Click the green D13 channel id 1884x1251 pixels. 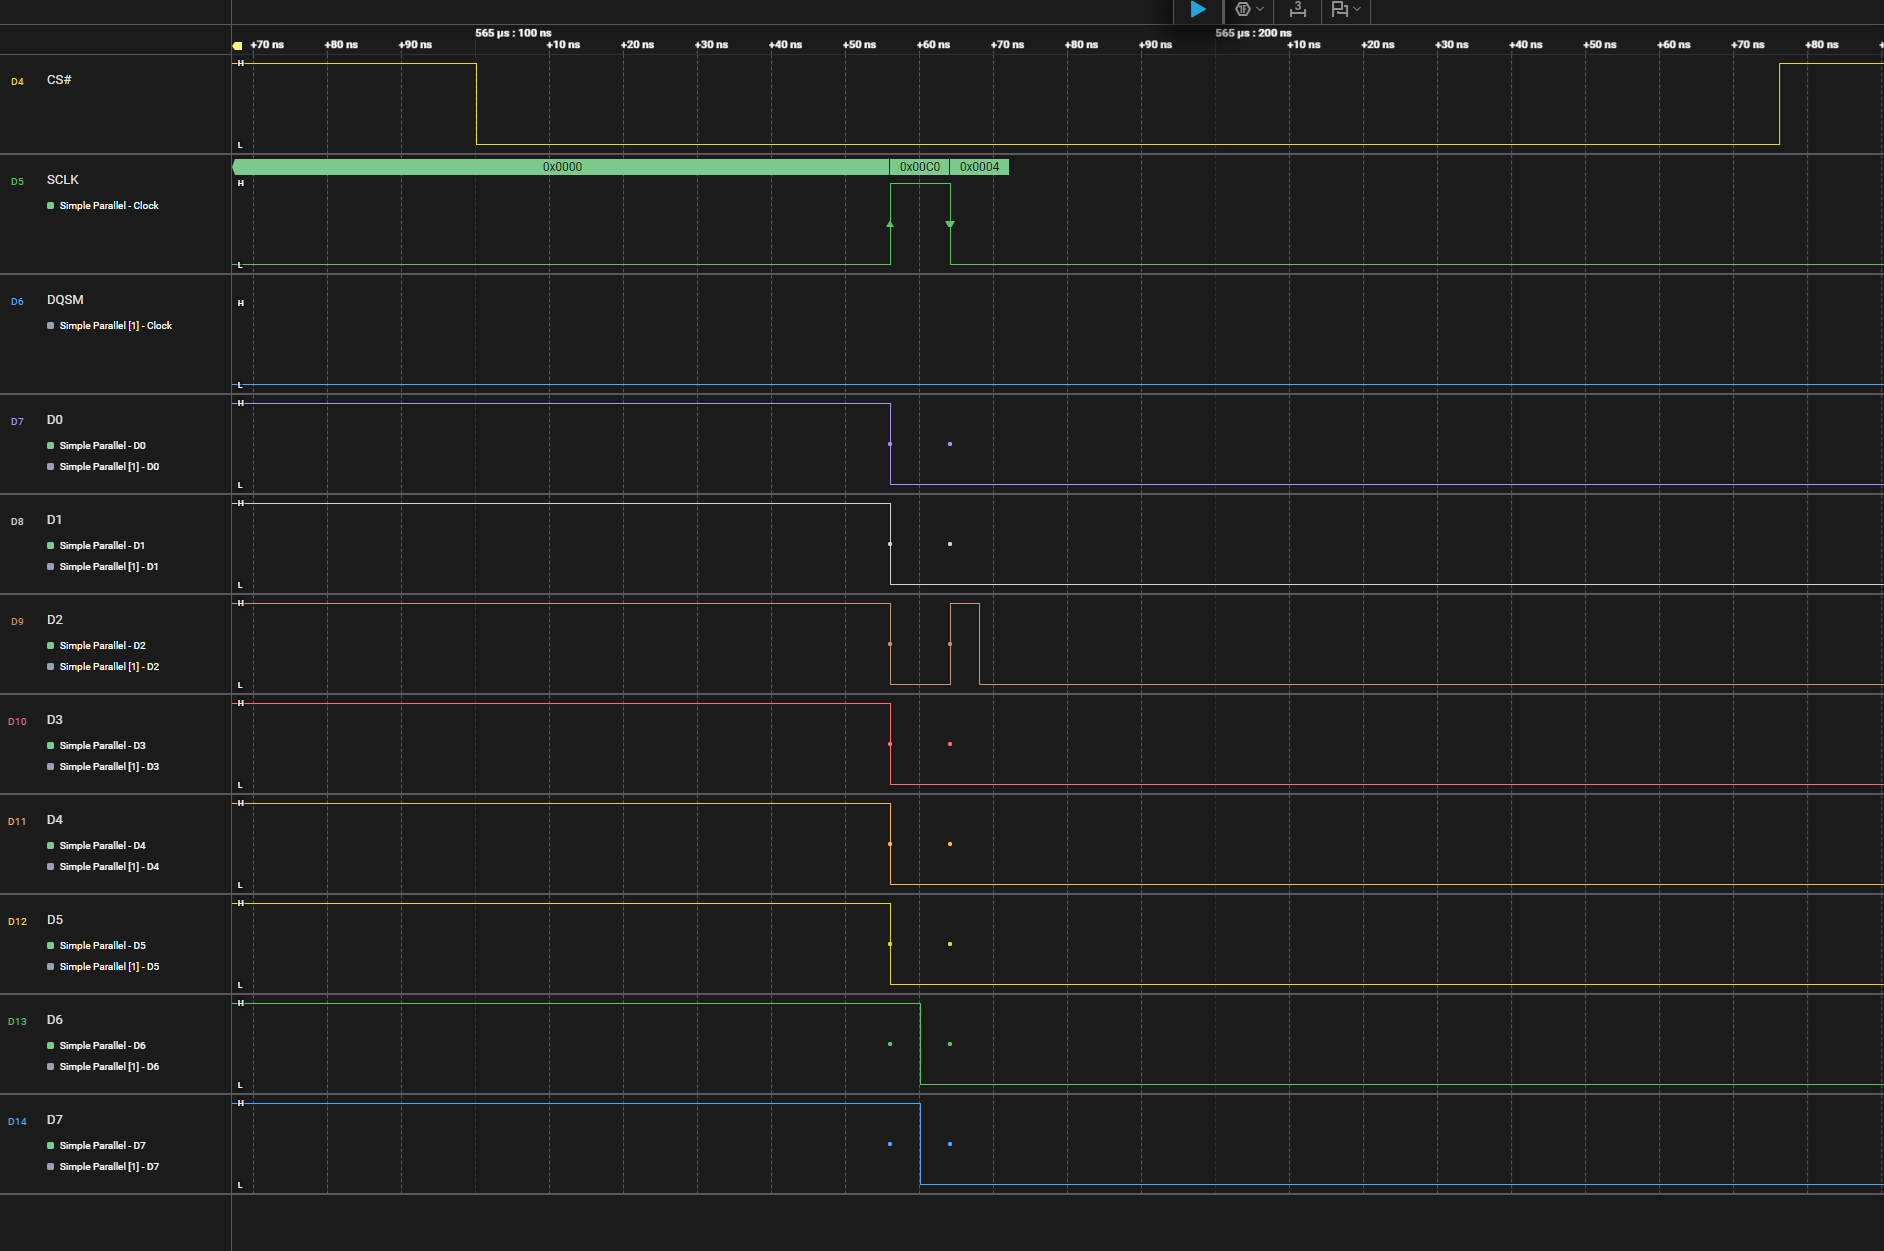(x=17, y=1022)
